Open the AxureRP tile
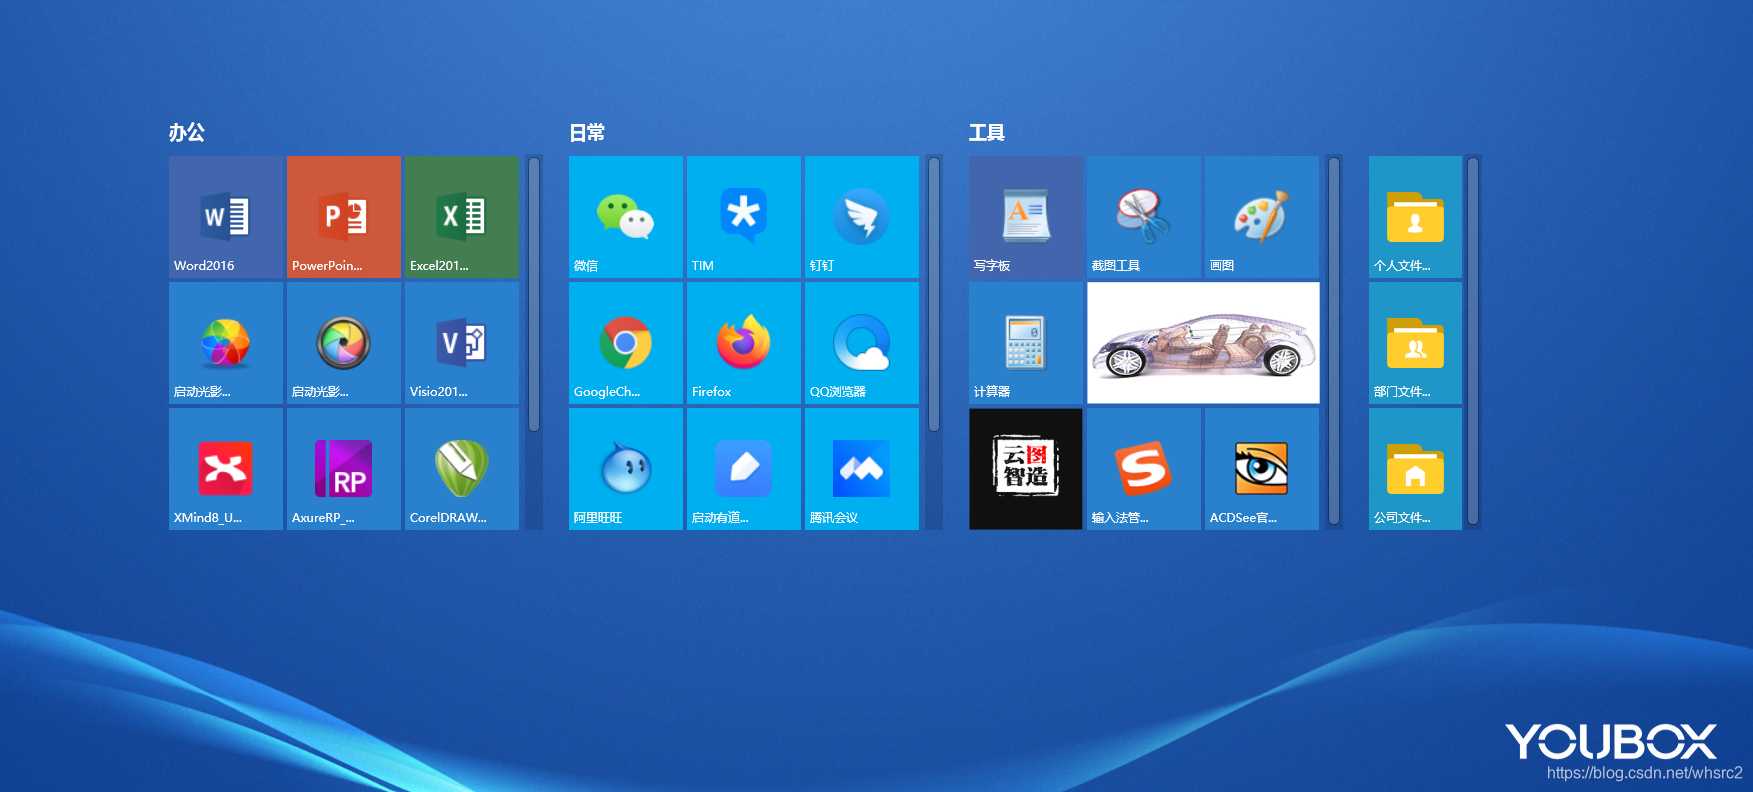The width and height of the screenshot is (1753, 792). (x=344, y=469)
